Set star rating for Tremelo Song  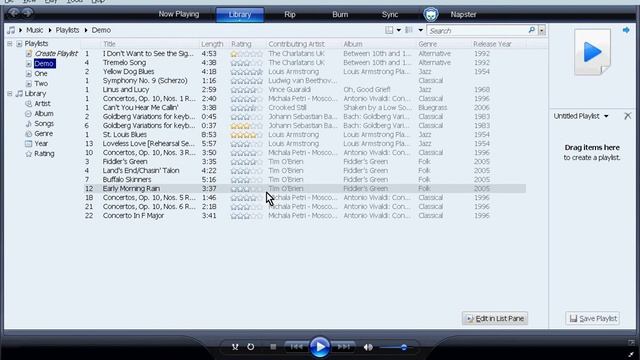(247, 63)
